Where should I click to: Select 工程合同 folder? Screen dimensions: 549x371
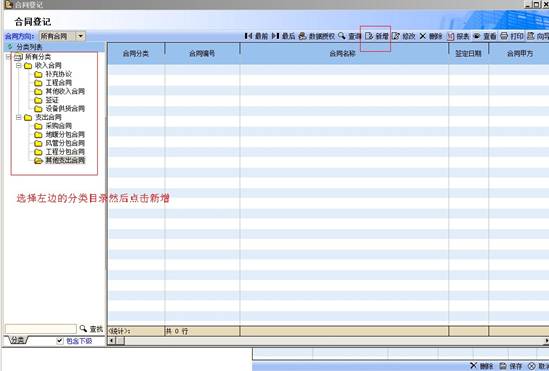58,83
